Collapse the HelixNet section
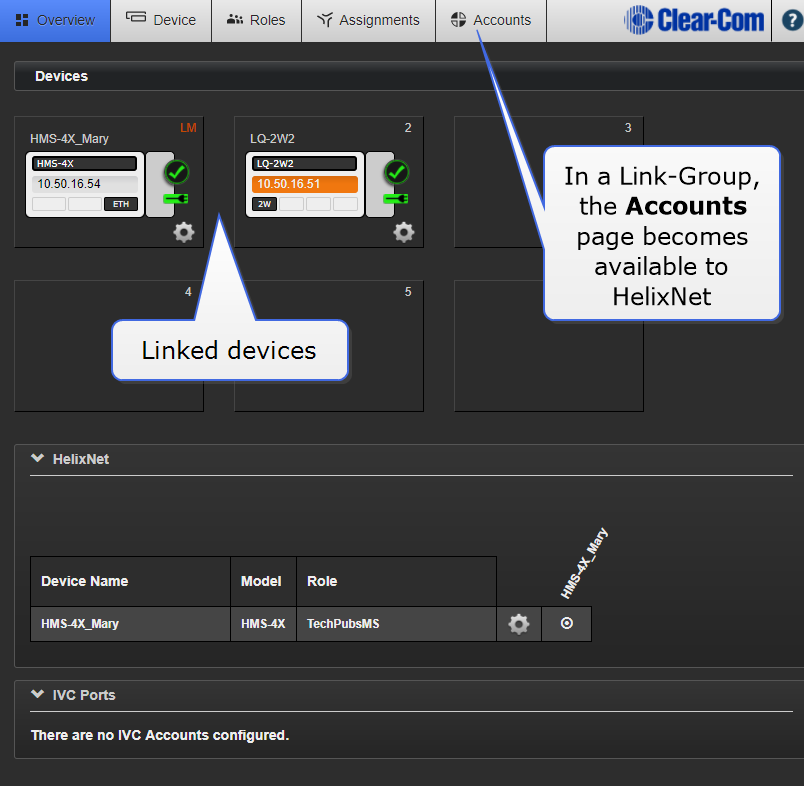Viewport: 804px width, 786px height. (x=38, y=458)
